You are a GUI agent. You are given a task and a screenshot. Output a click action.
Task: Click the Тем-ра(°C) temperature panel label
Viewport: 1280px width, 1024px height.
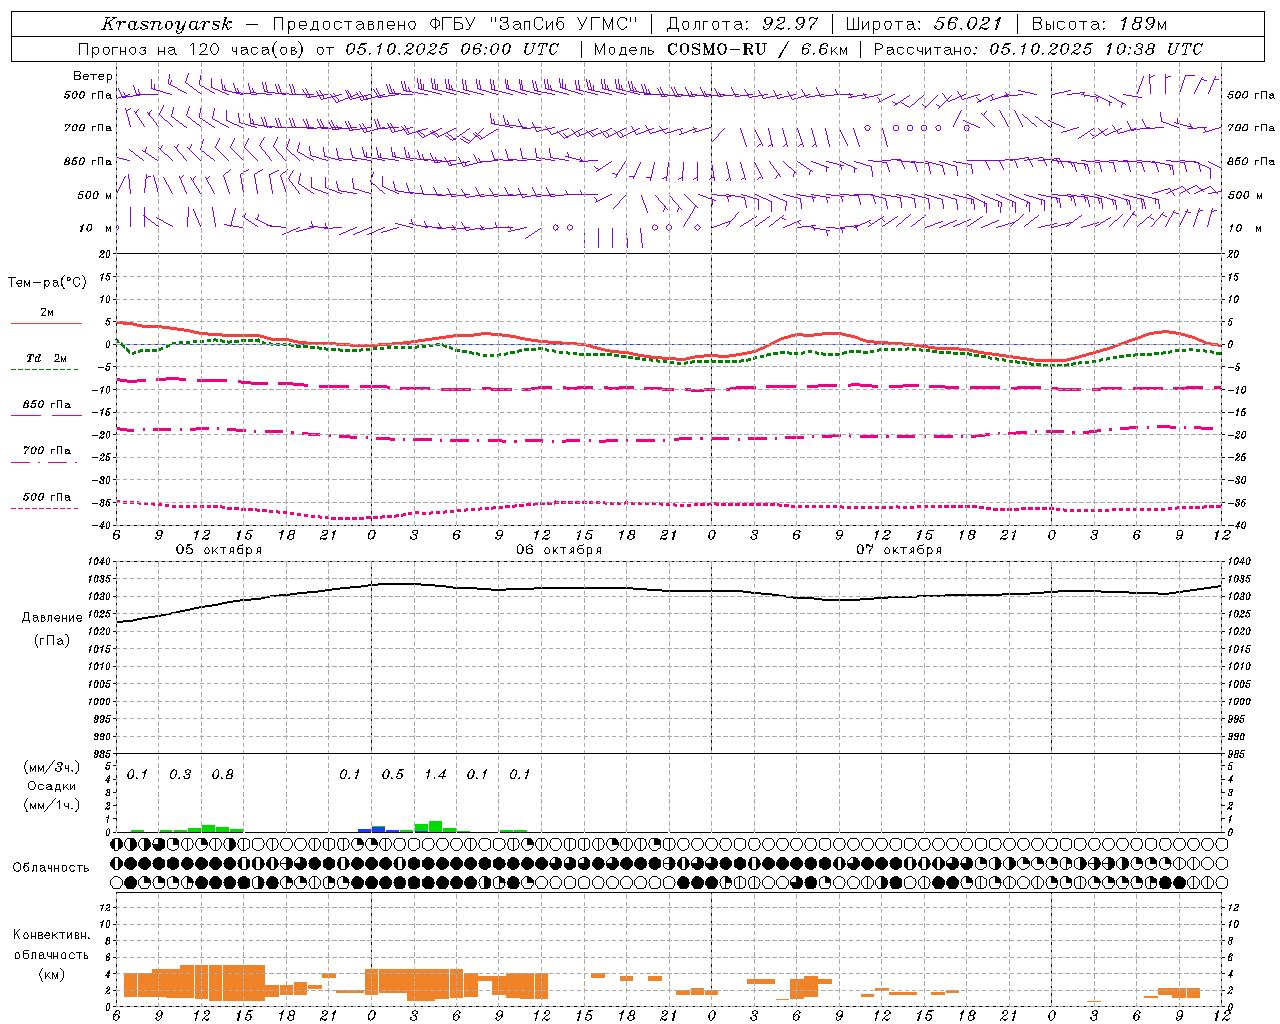pyautogui.click(x=47, y=283)
